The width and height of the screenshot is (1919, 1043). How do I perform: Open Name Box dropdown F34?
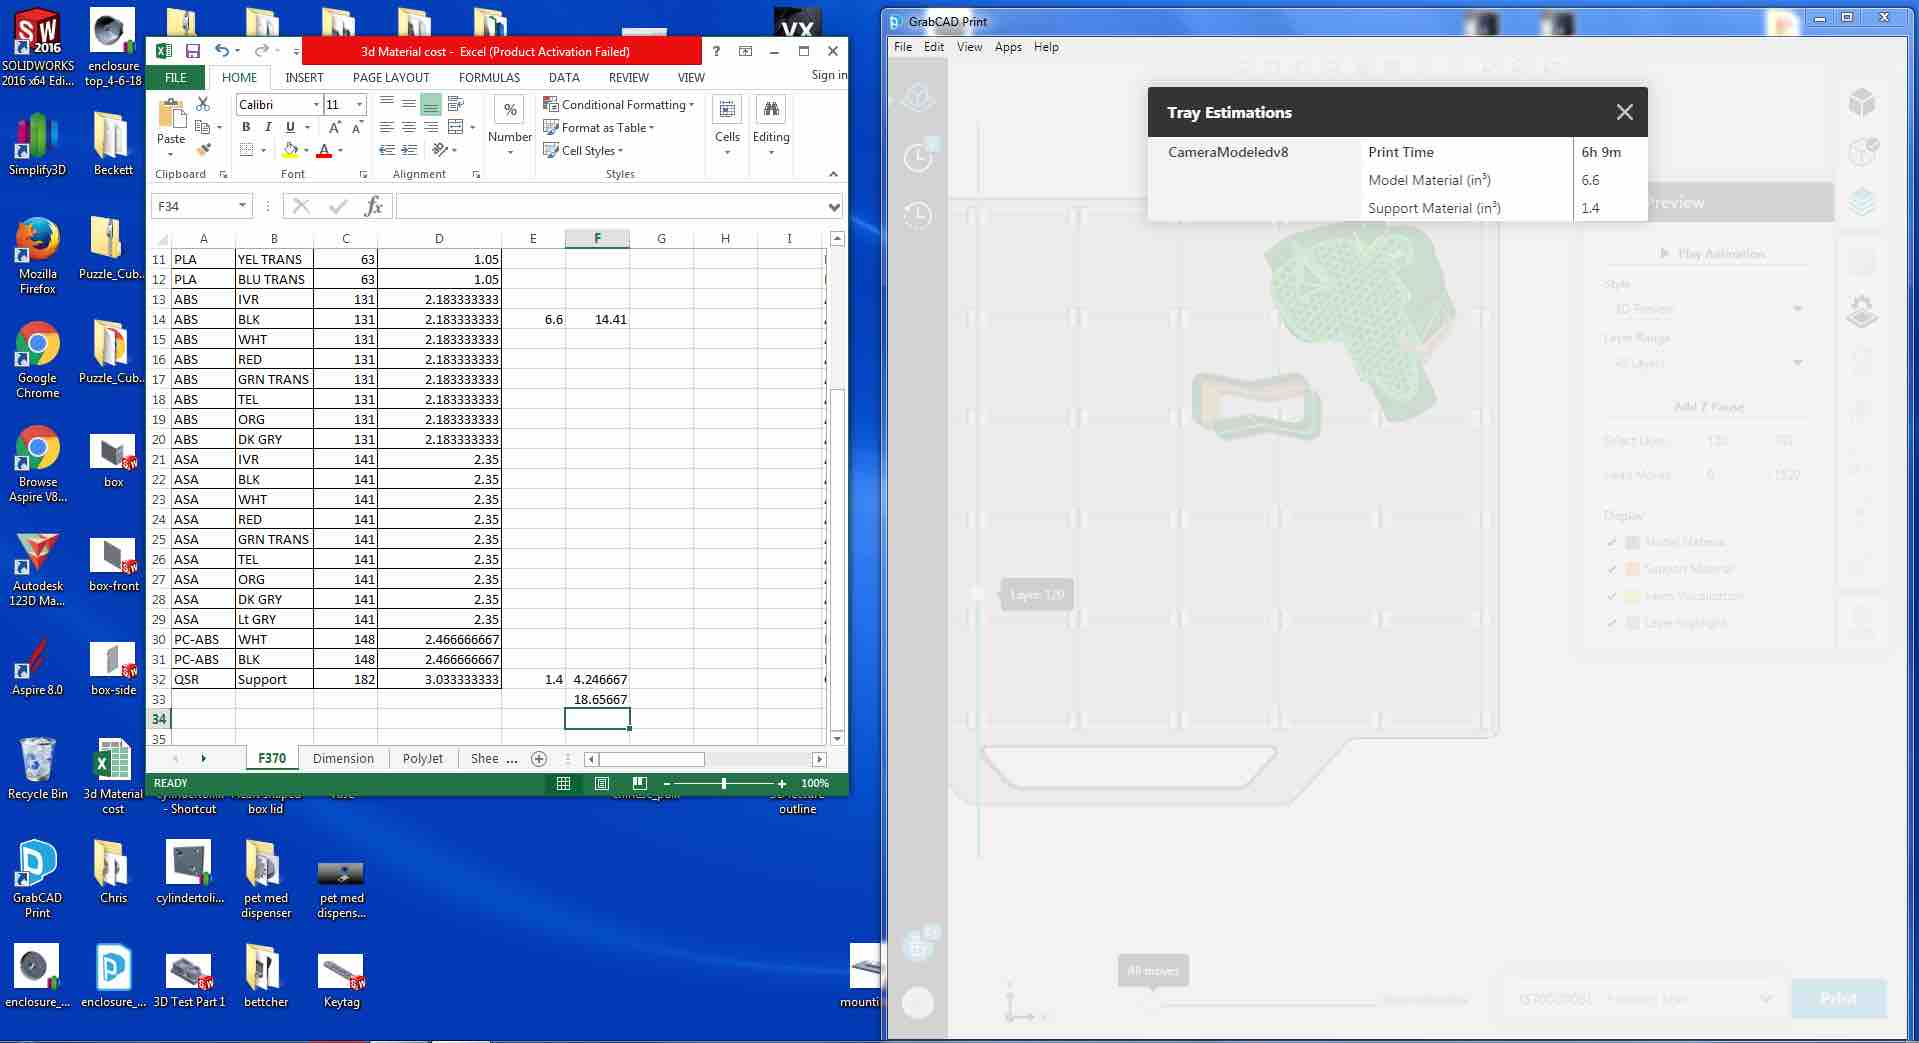click(x=242, y=206)
